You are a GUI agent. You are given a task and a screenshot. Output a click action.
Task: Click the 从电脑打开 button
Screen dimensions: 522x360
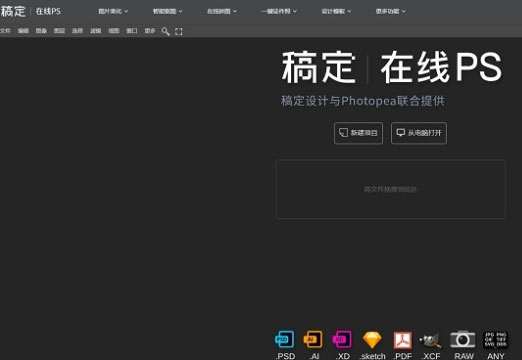pos(419,133)
